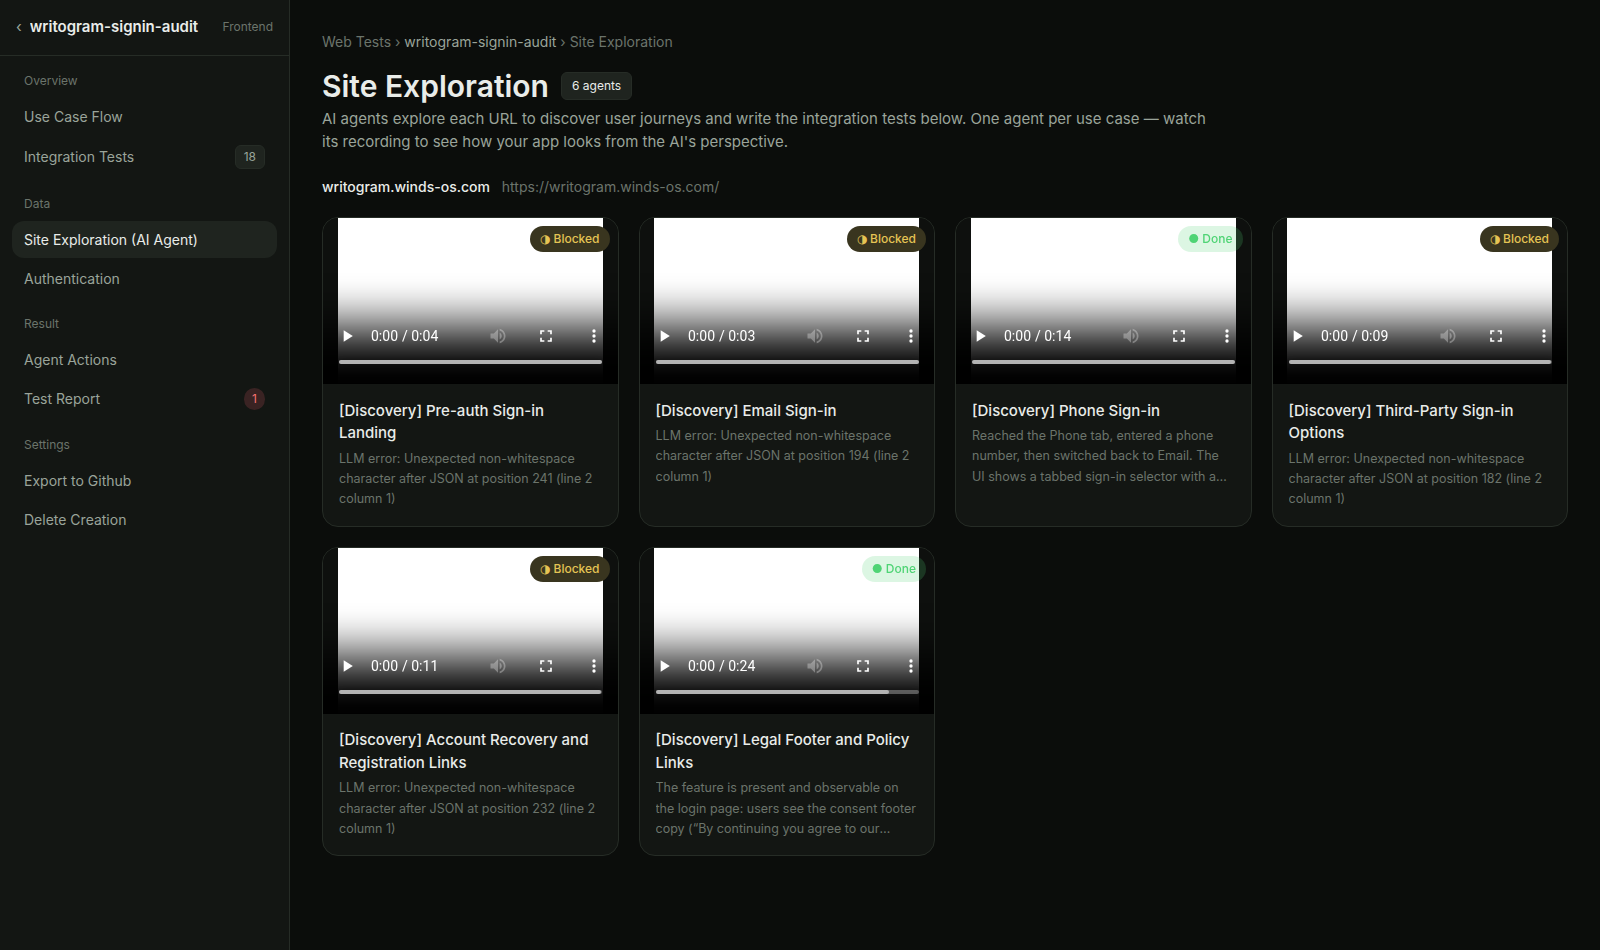Open [Discovery] Legal Footer and Policy Links title

782,751
